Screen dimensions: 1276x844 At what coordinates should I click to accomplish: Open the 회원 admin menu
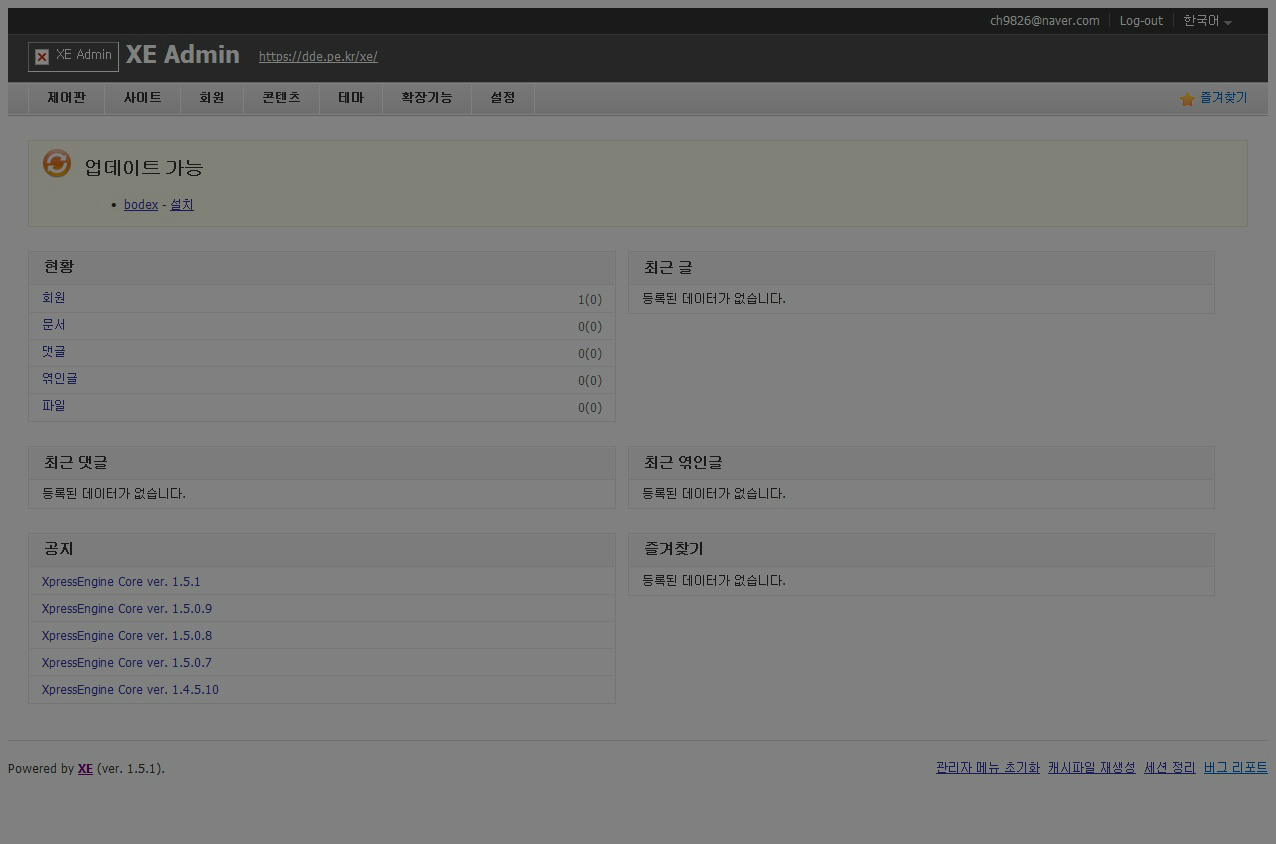pos(212,98)
